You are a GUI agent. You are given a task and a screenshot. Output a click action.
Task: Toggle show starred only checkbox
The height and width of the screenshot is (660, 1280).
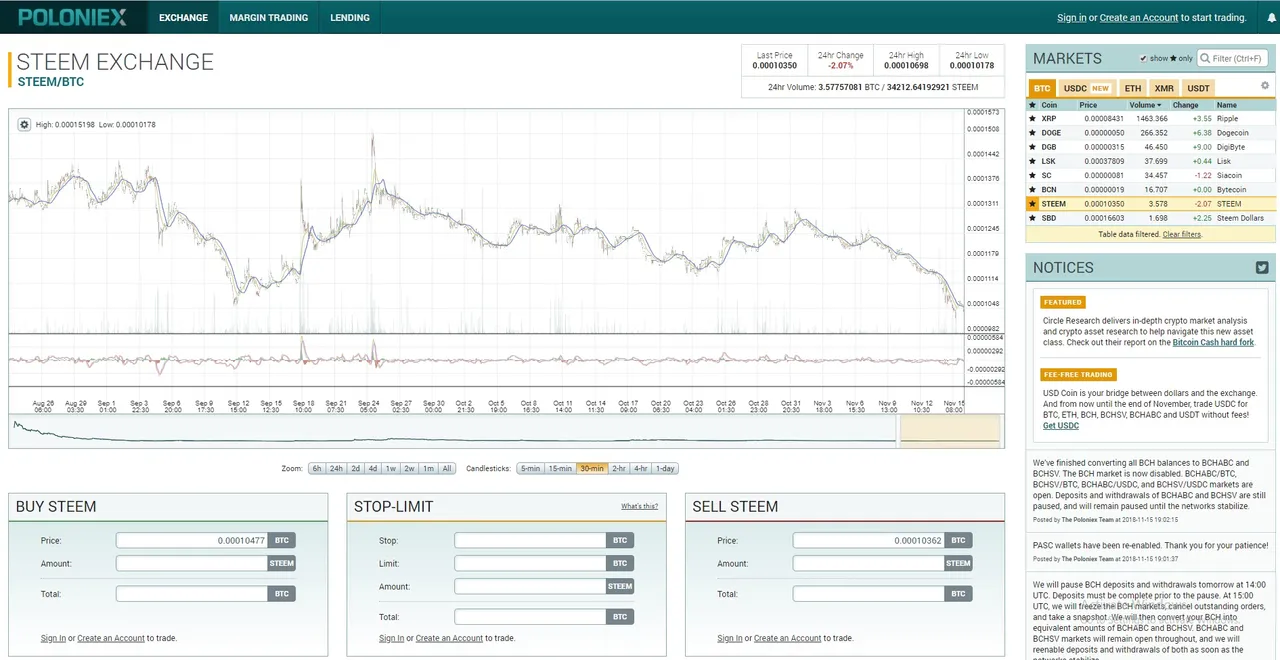(x=1144, y=59)
